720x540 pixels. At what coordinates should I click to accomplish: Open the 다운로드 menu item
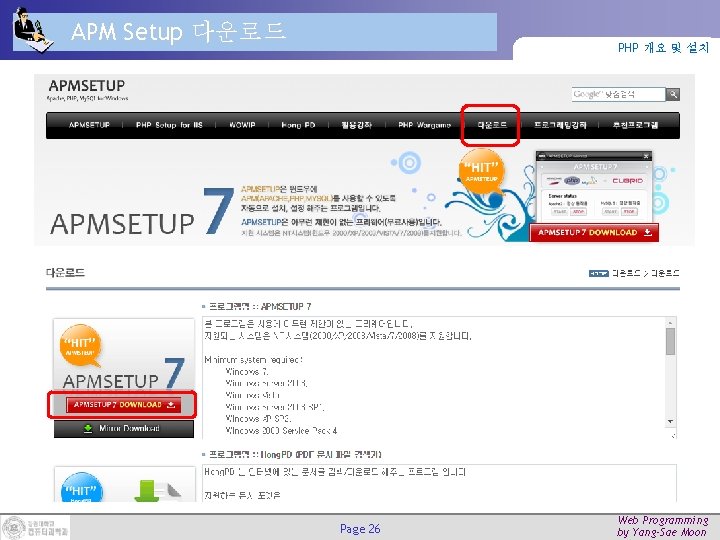click(x=492, y=125)
